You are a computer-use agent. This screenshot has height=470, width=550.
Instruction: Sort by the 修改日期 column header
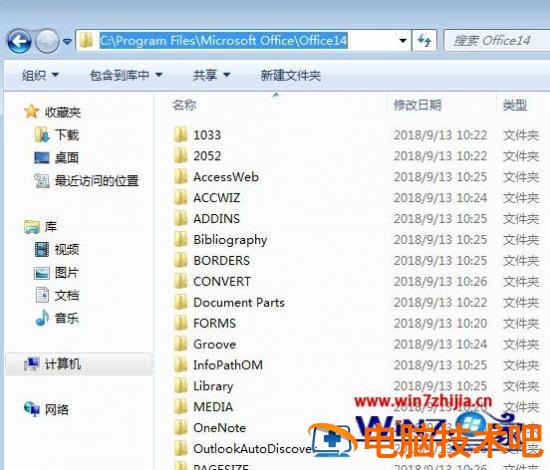(x=417, y=105)
